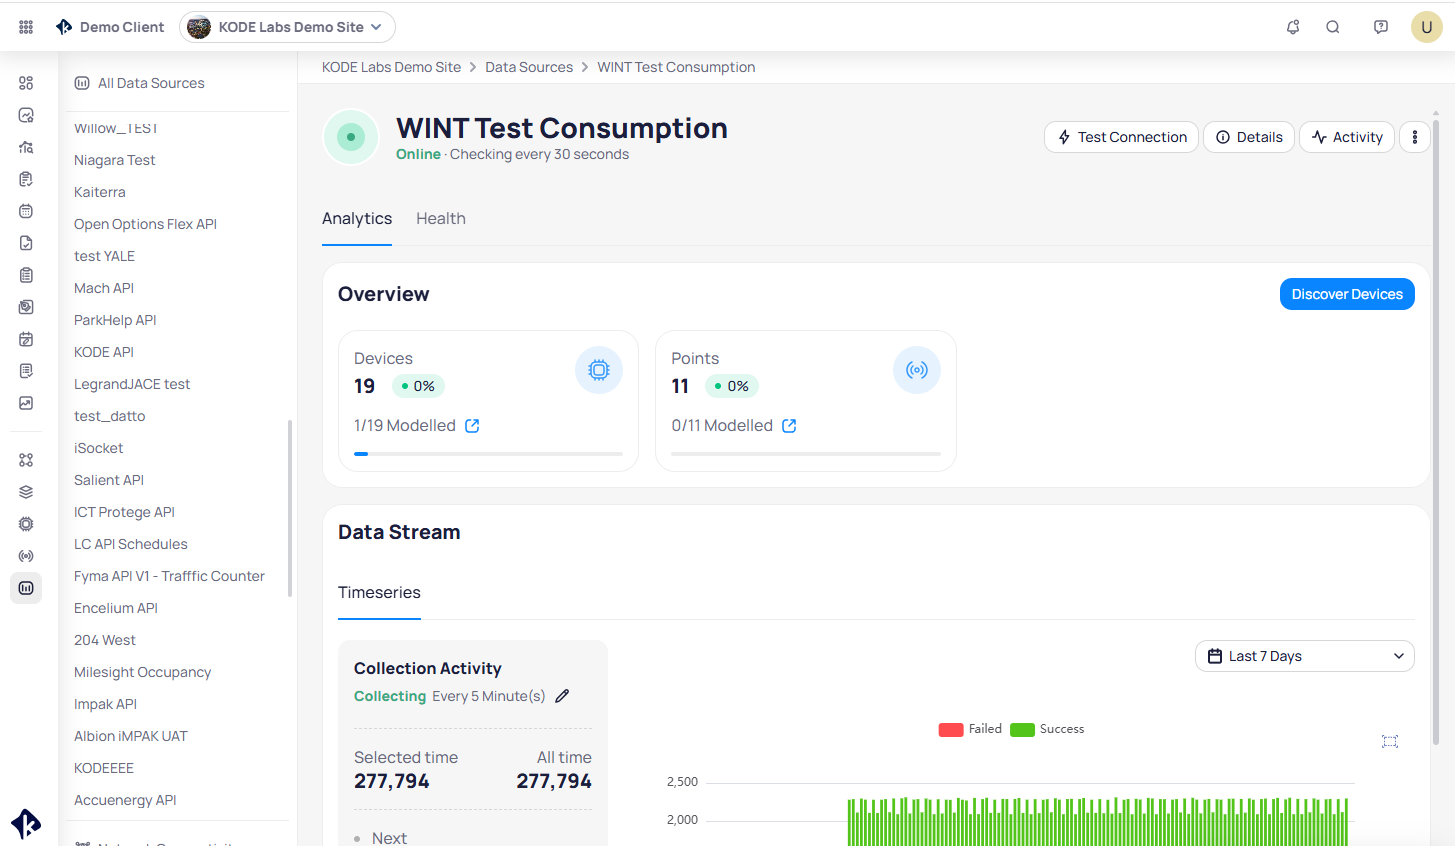Select LC API Schedules data source
Viewport: 1455px width, 846px height.
tap(131, 544)
